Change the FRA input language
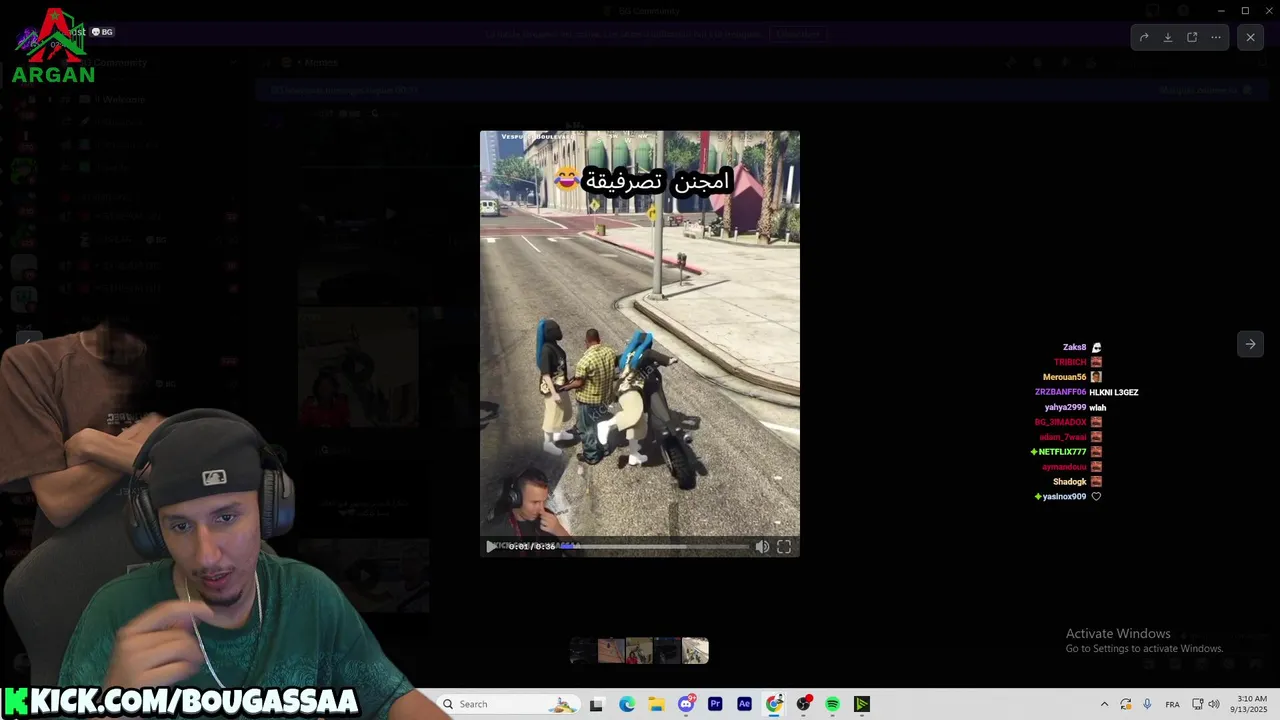Viewport: 1280px width, 720px height. [1172, 704]
